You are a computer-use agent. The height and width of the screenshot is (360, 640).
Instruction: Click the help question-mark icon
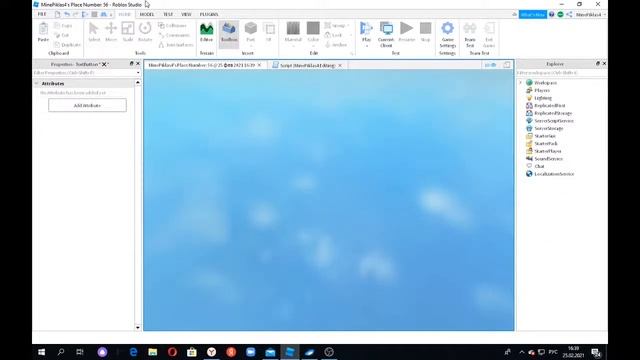(x=551, y=14)
